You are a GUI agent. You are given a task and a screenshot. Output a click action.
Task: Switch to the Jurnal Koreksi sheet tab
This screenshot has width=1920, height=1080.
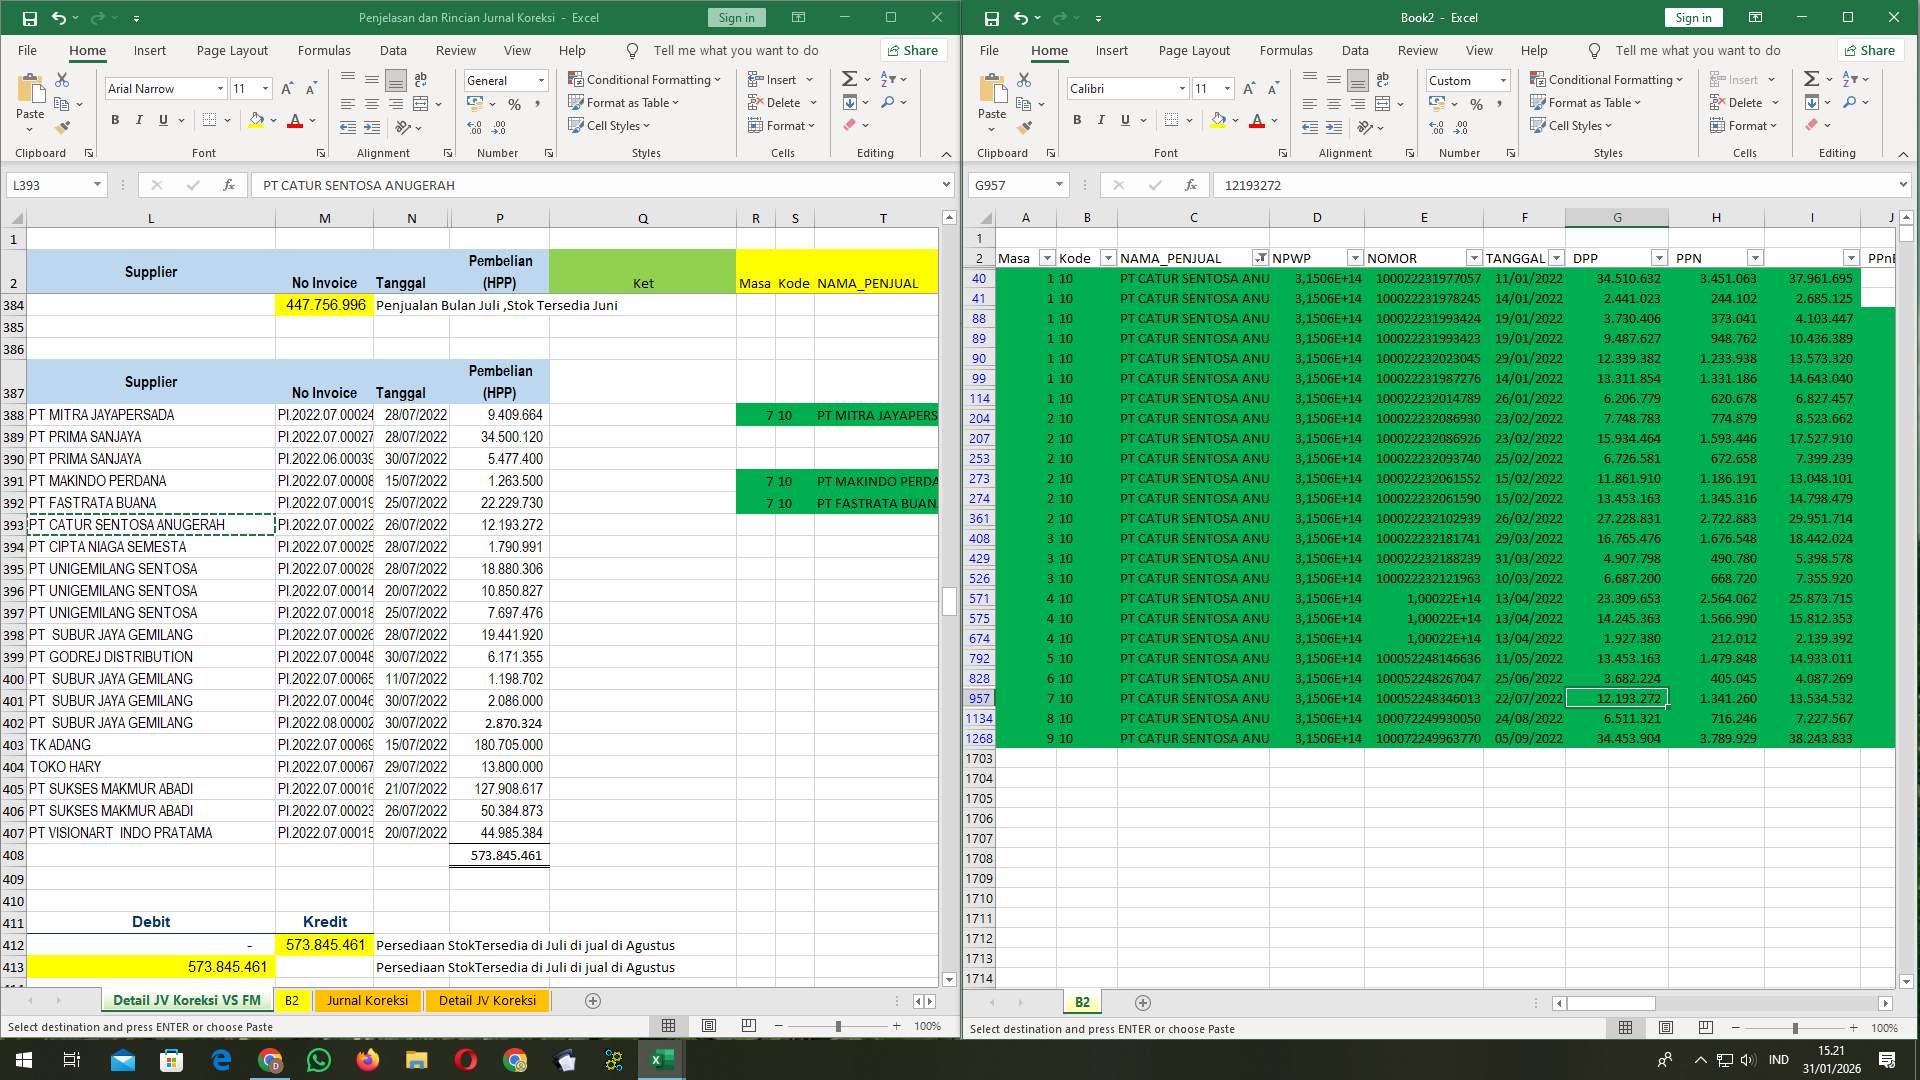(368, 1000)
